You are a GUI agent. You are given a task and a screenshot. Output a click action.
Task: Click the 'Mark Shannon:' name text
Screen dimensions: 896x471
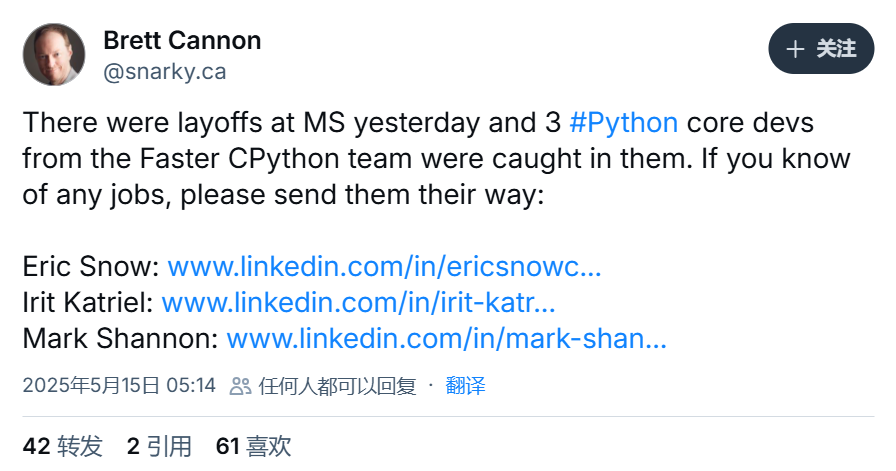pyautogui.click(x=120, y=339)
